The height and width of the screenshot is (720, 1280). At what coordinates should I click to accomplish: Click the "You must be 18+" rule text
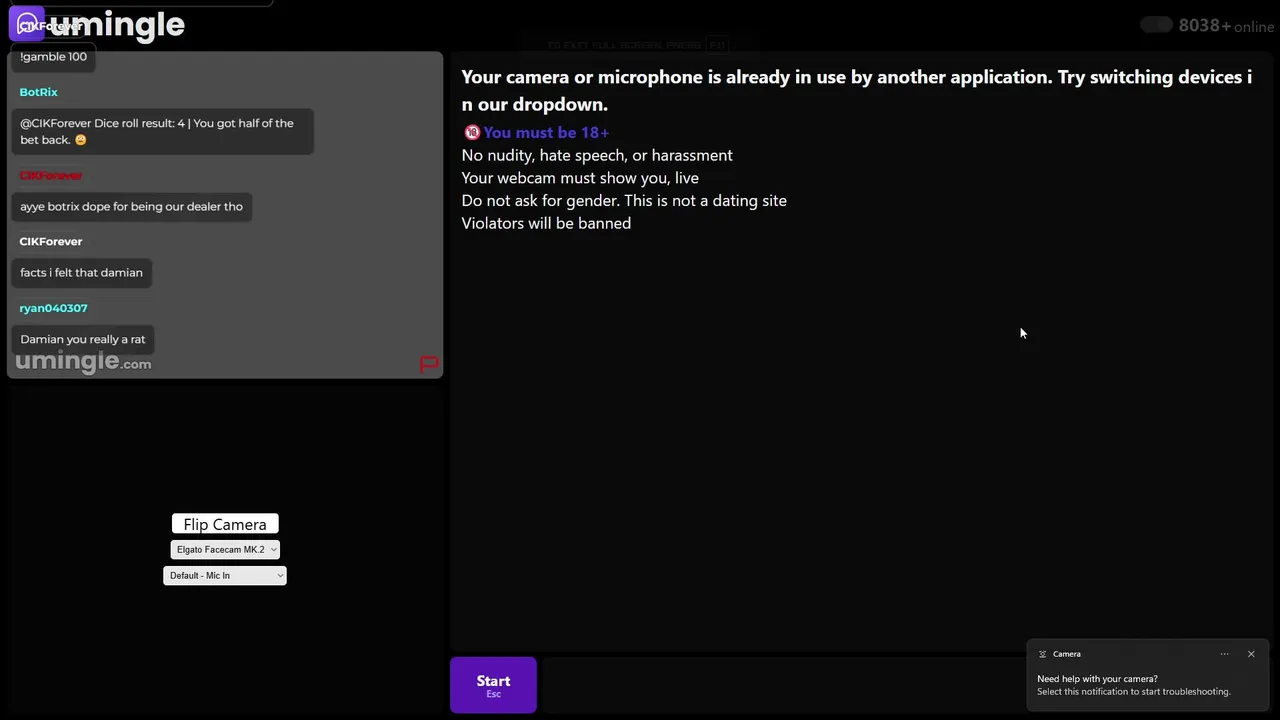(x=546, y=132)
